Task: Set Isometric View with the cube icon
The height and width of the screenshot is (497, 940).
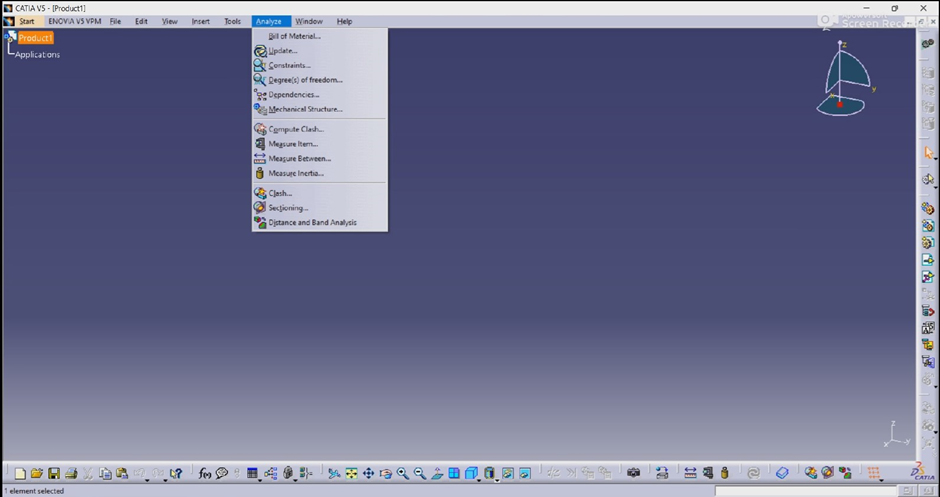Action: 471,473
